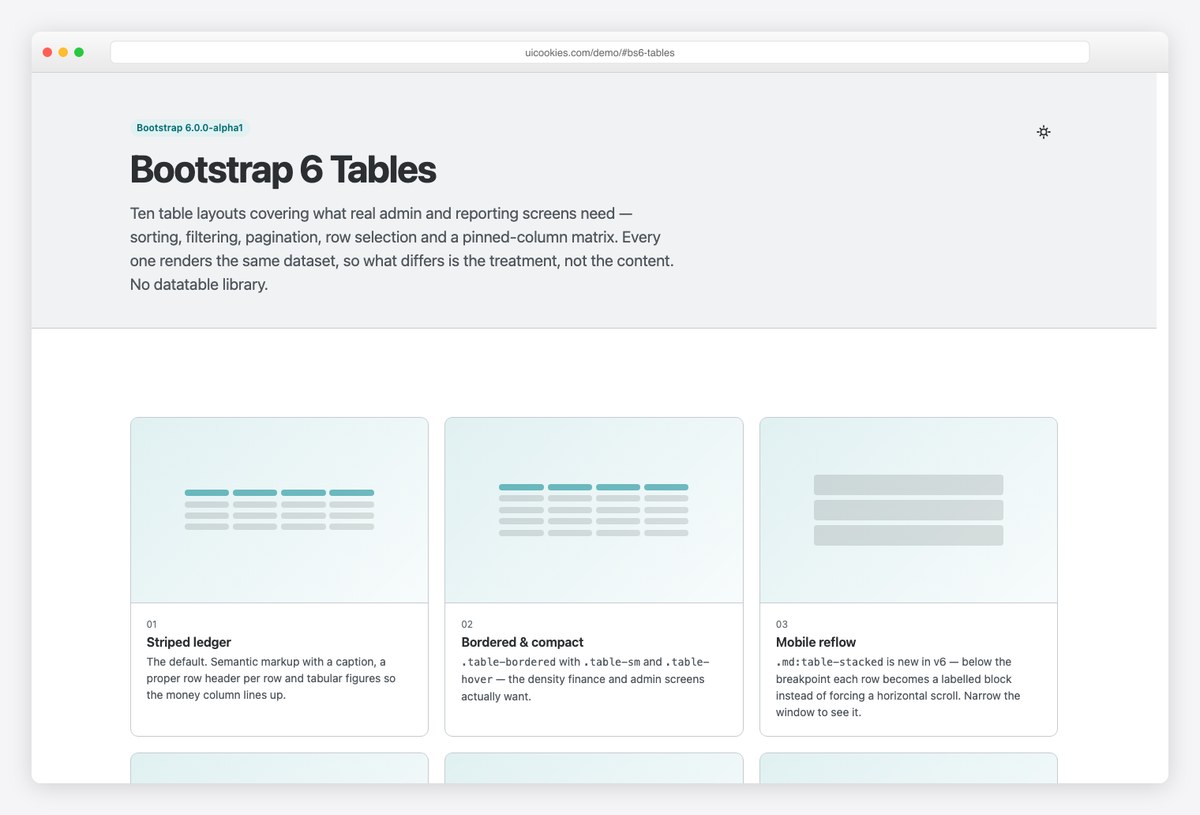Click the yellow minimize window button

pyautogui.click(x=63, y=52)
